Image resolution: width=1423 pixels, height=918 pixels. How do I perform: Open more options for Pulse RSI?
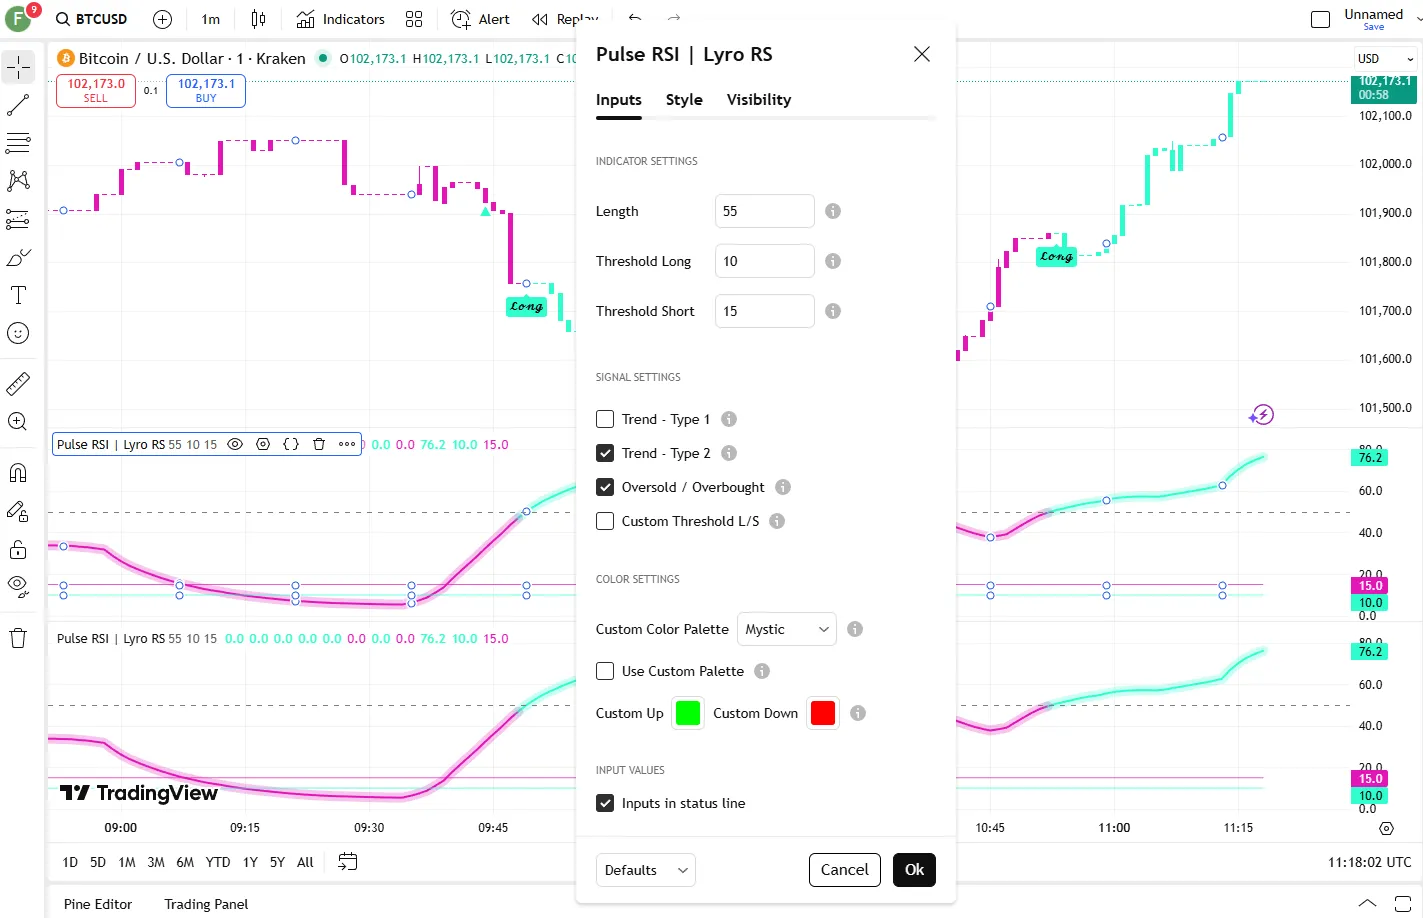click(x=347, y=444)
